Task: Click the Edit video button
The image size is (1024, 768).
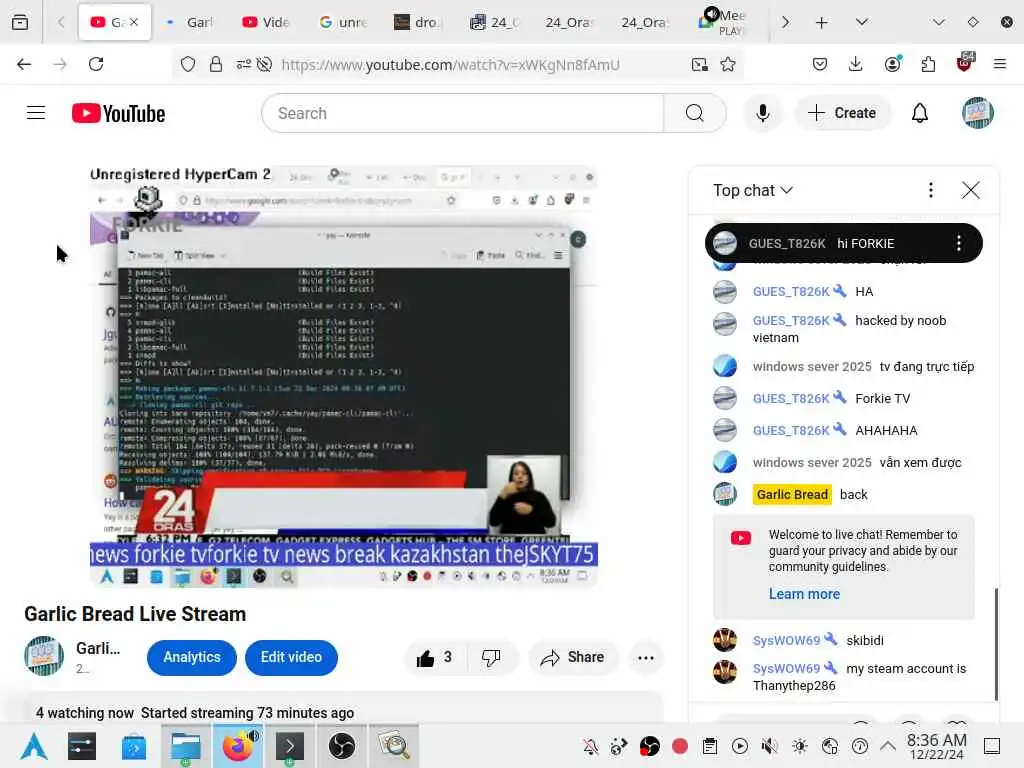Action: point(291,658)
